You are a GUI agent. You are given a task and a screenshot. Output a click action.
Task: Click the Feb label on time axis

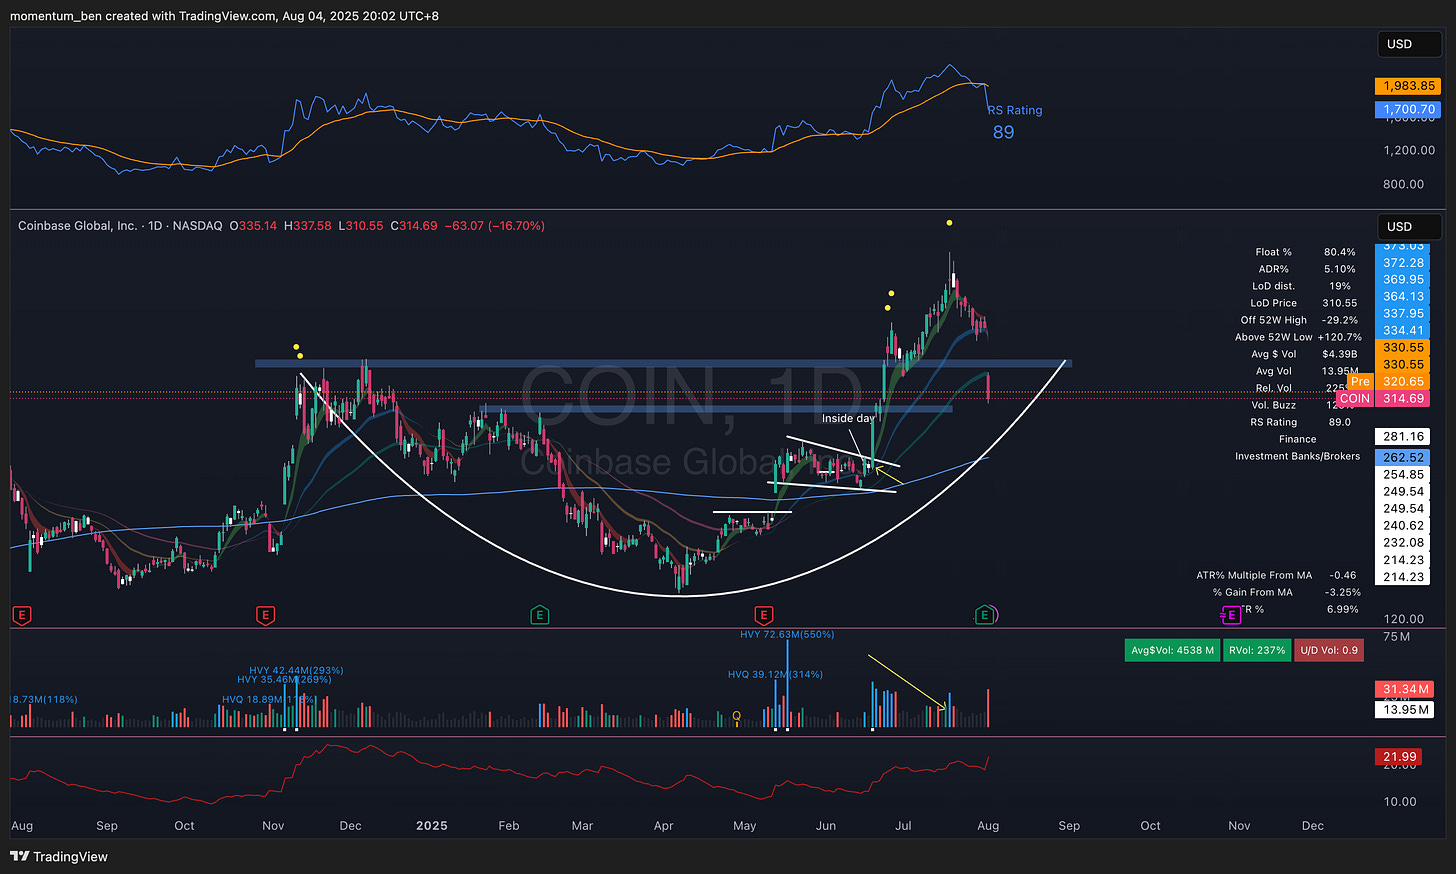coord(509,826)
